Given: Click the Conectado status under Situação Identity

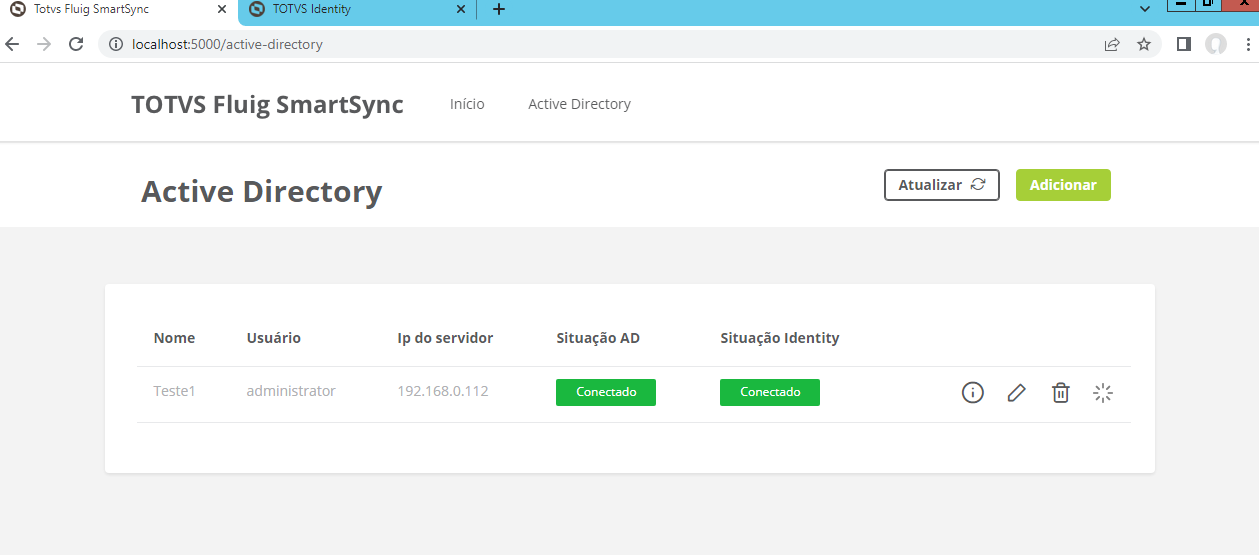Looking at the screenshot, I should coord(770,392).
